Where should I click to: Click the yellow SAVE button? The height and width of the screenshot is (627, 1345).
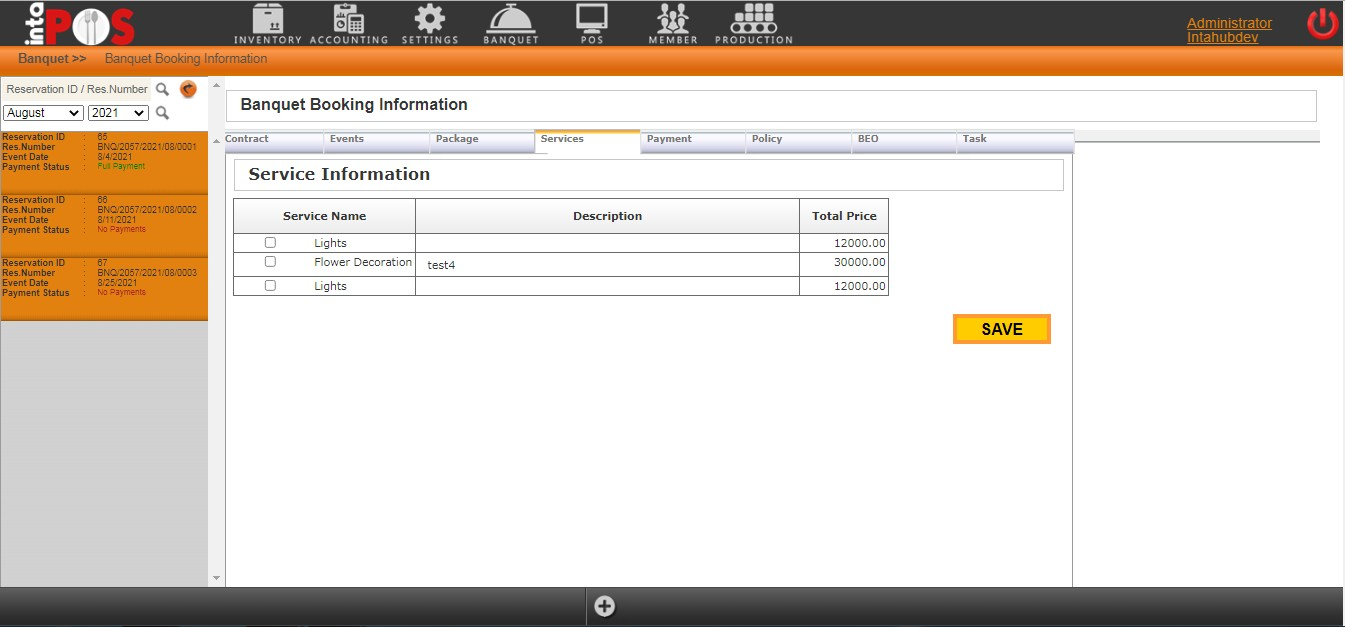[x=1001, y=329]
